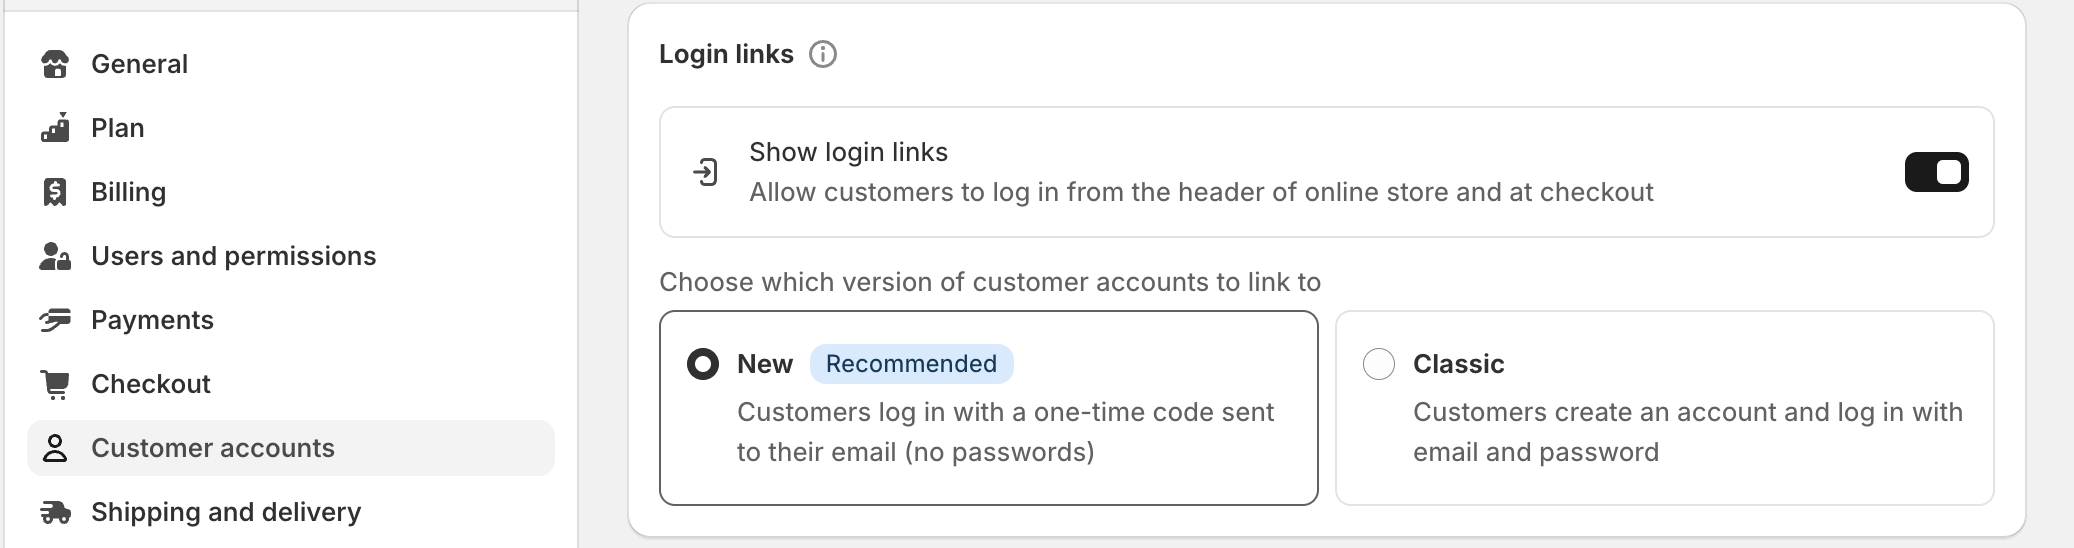This screenshot has height=548, width=2074.
Task: Click the Plan icon in sidebar
Action: [55, 128]
